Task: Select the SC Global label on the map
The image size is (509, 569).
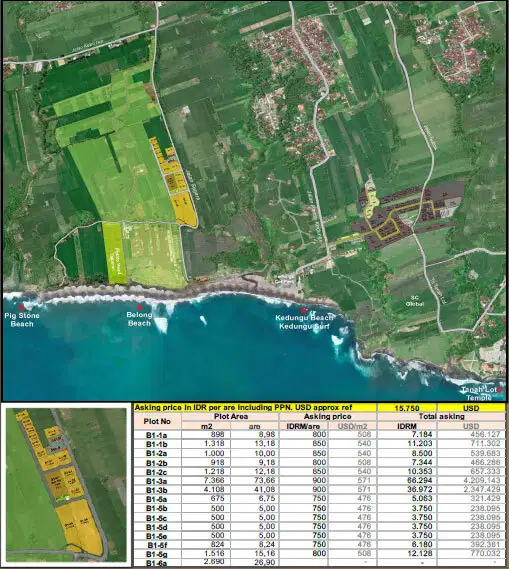Action: click(x=414, y=300)
